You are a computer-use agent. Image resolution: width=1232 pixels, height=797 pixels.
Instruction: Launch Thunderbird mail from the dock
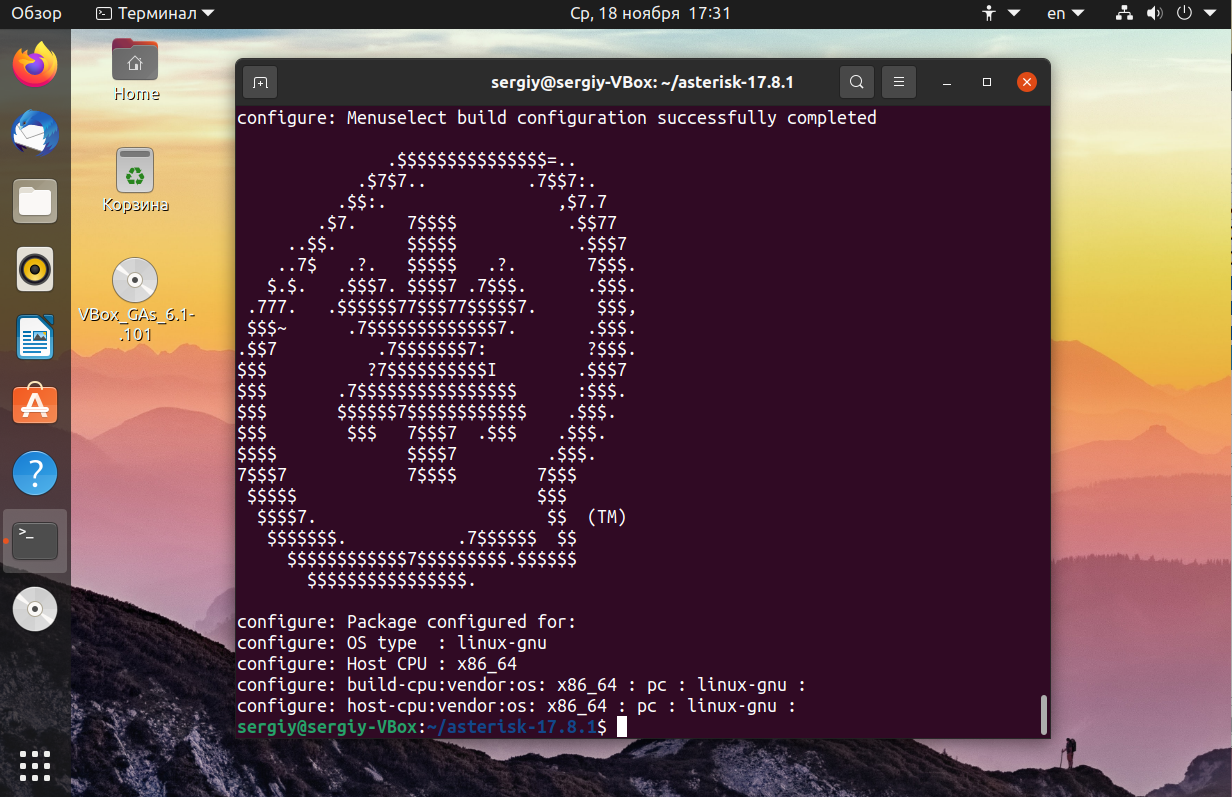click(x=35, y=133)
